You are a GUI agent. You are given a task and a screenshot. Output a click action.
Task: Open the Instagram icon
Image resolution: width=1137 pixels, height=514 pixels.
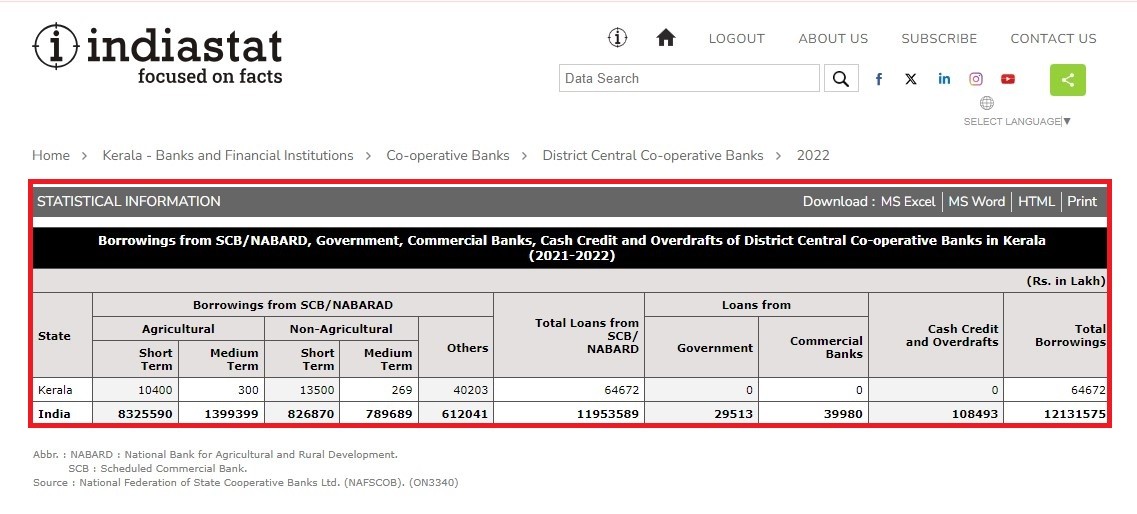[976, 79]
